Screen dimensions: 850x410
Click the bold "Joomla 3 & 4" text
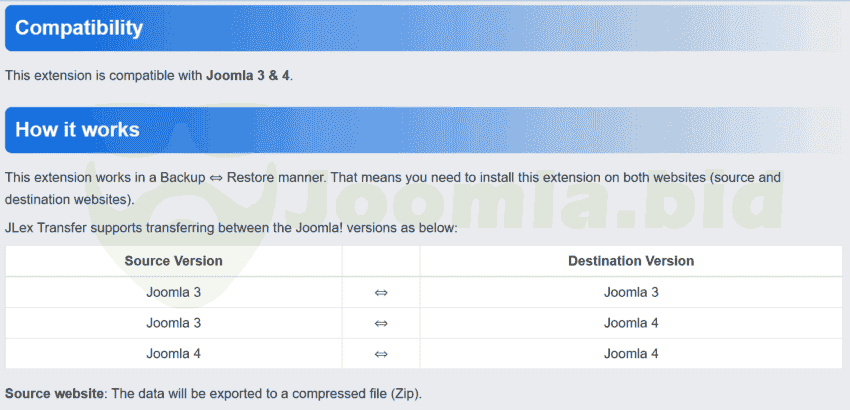(248, 75)
